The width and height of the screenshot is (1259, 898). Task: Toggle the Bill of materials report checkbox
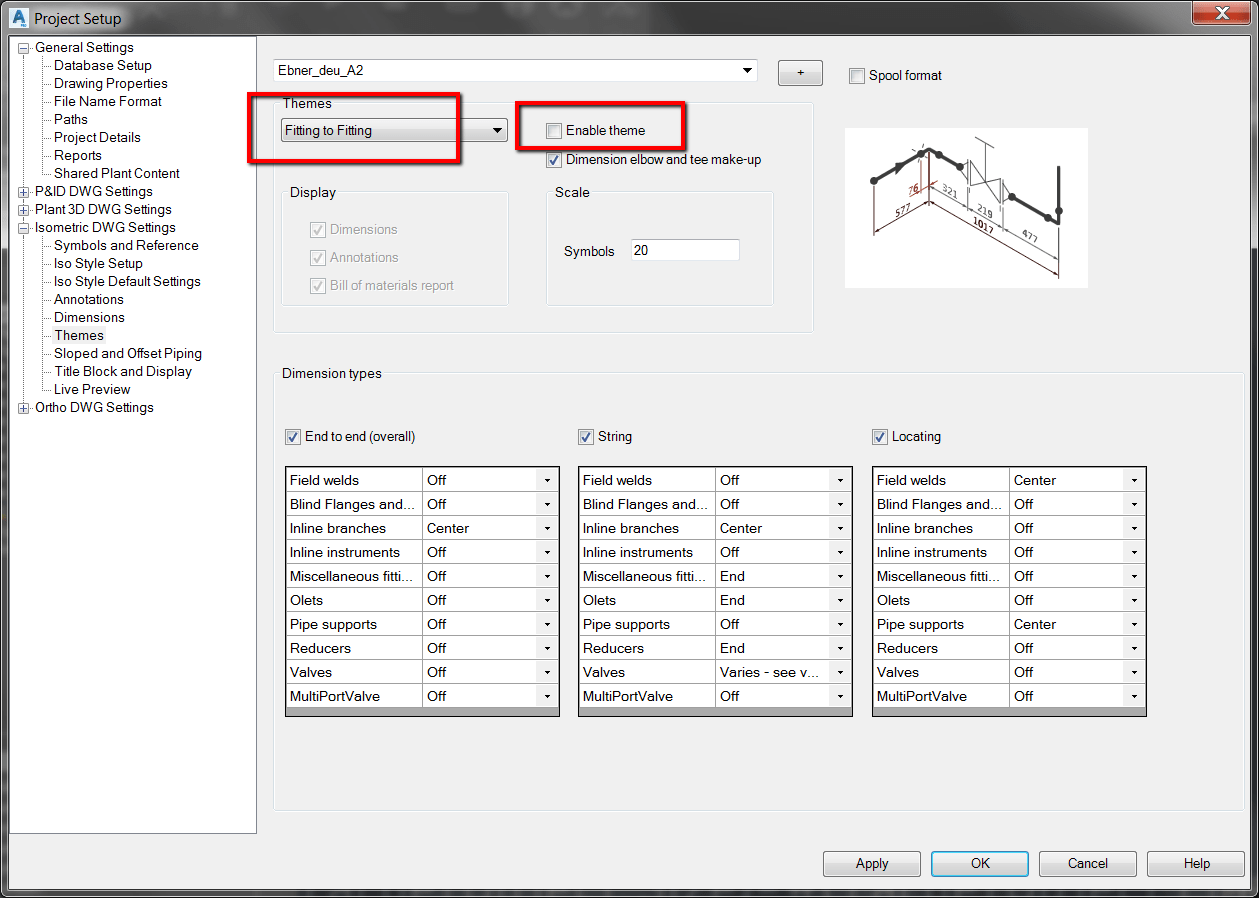tap(318, 286)
